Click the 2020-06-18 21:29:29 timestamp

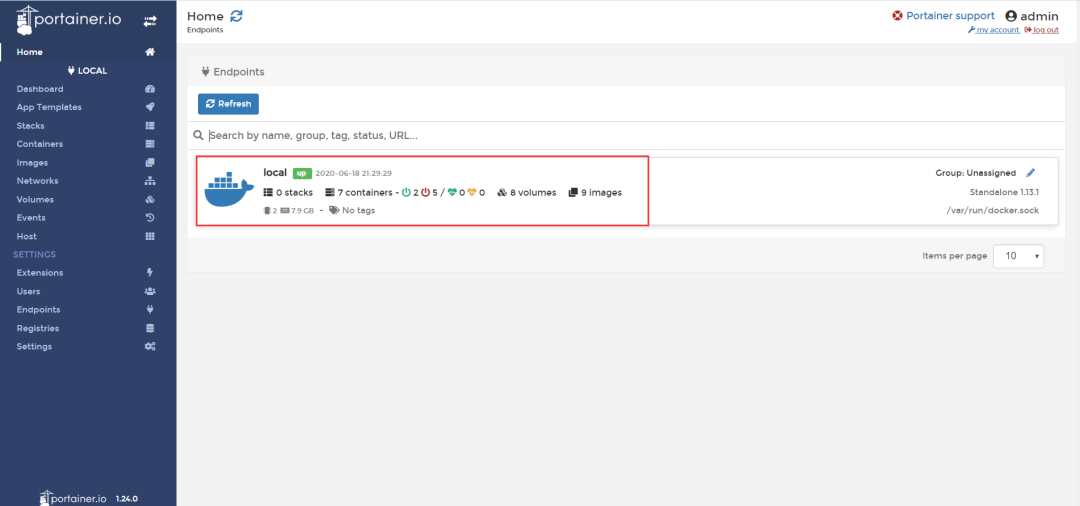(x=353, y=173)
